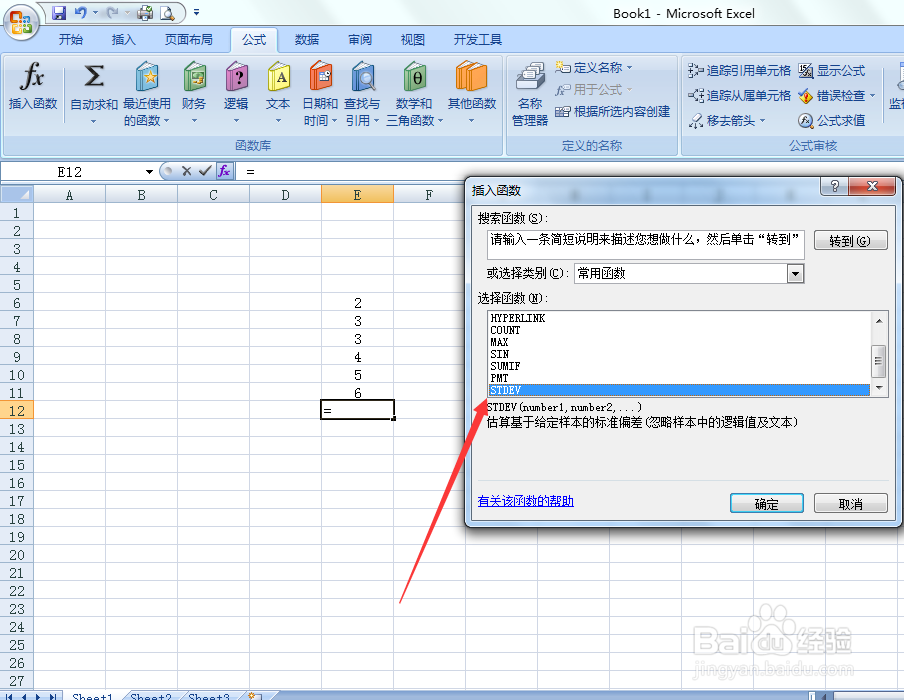Open the 名称管理器 (Name Manager) icon
This screenshot has width=904, height=700.
(529, 93)
